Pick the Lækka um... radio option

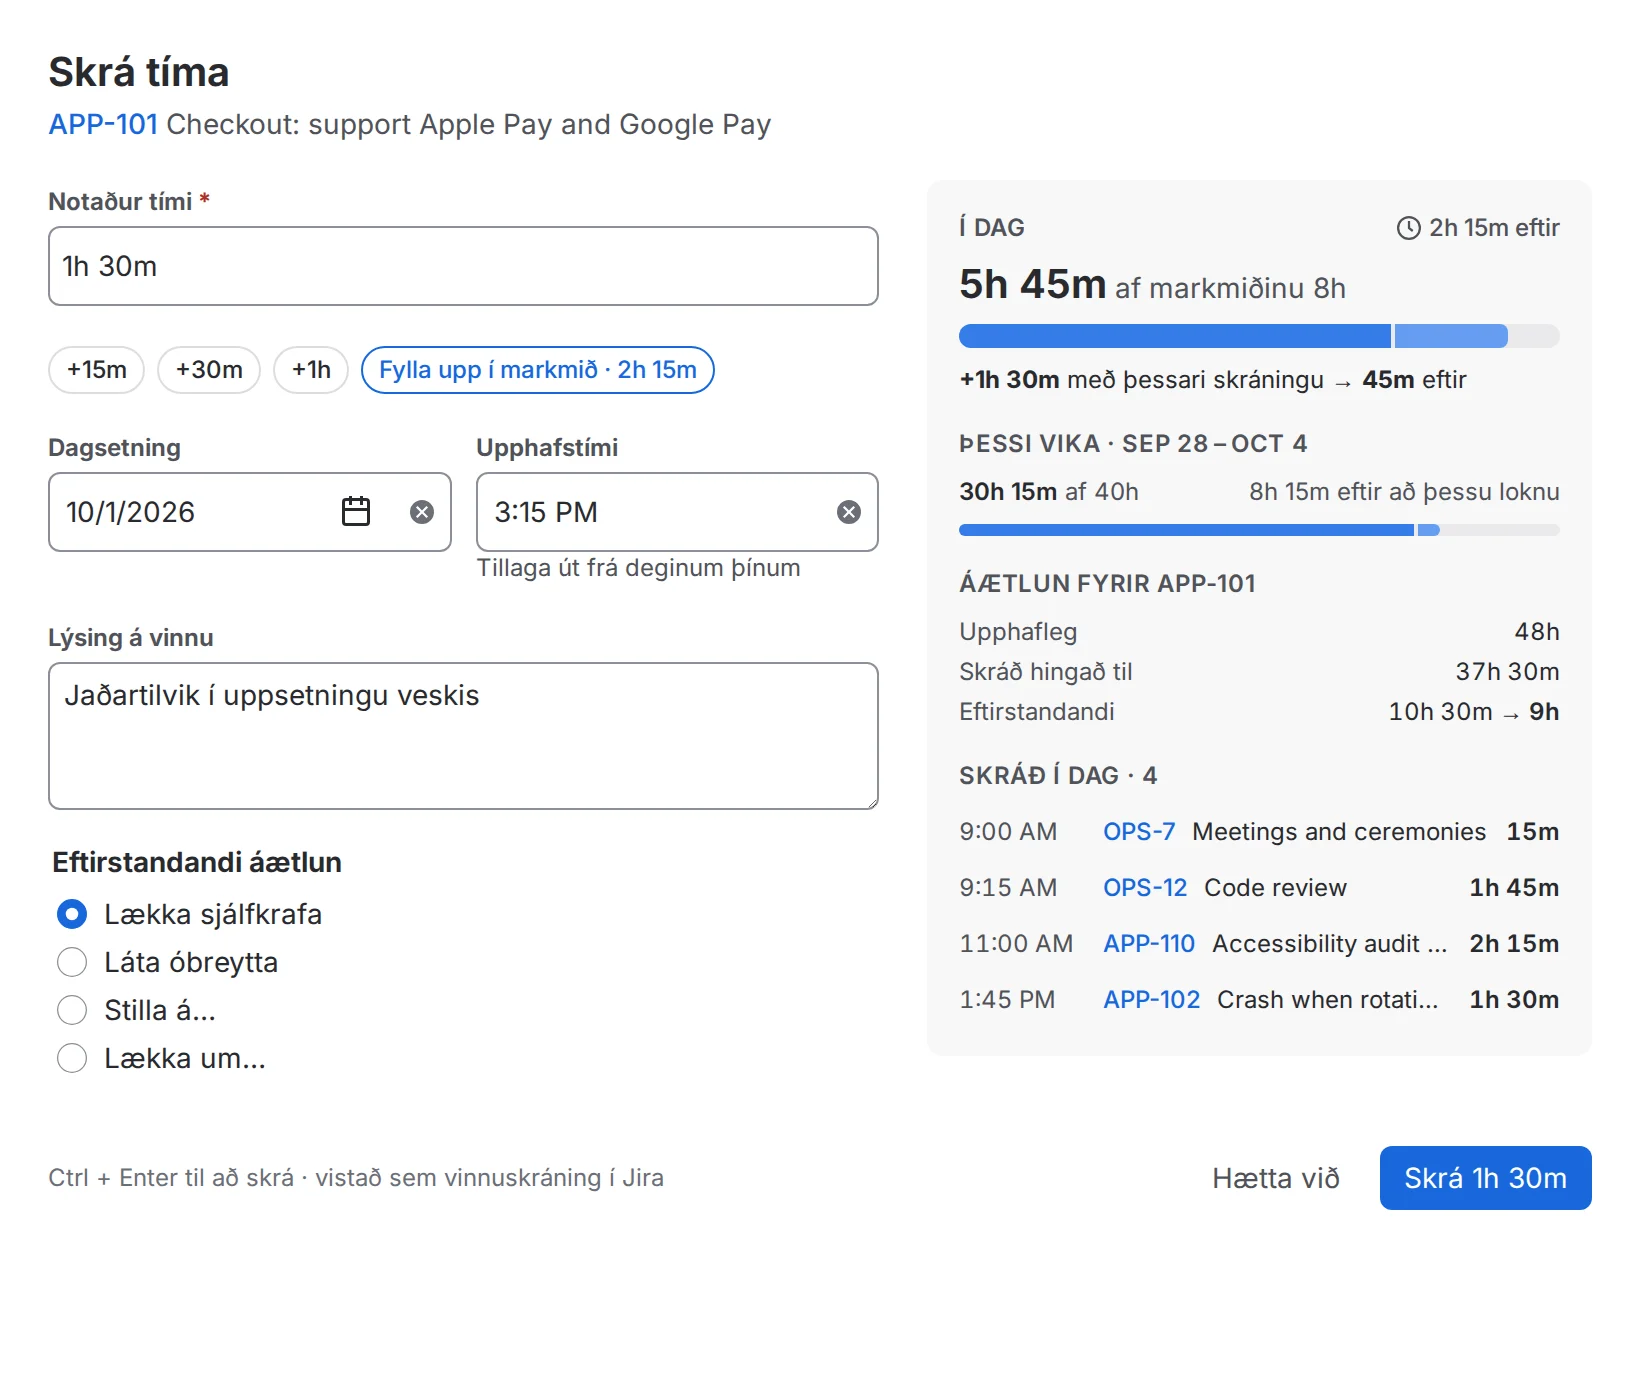[x=72, y=1058]
